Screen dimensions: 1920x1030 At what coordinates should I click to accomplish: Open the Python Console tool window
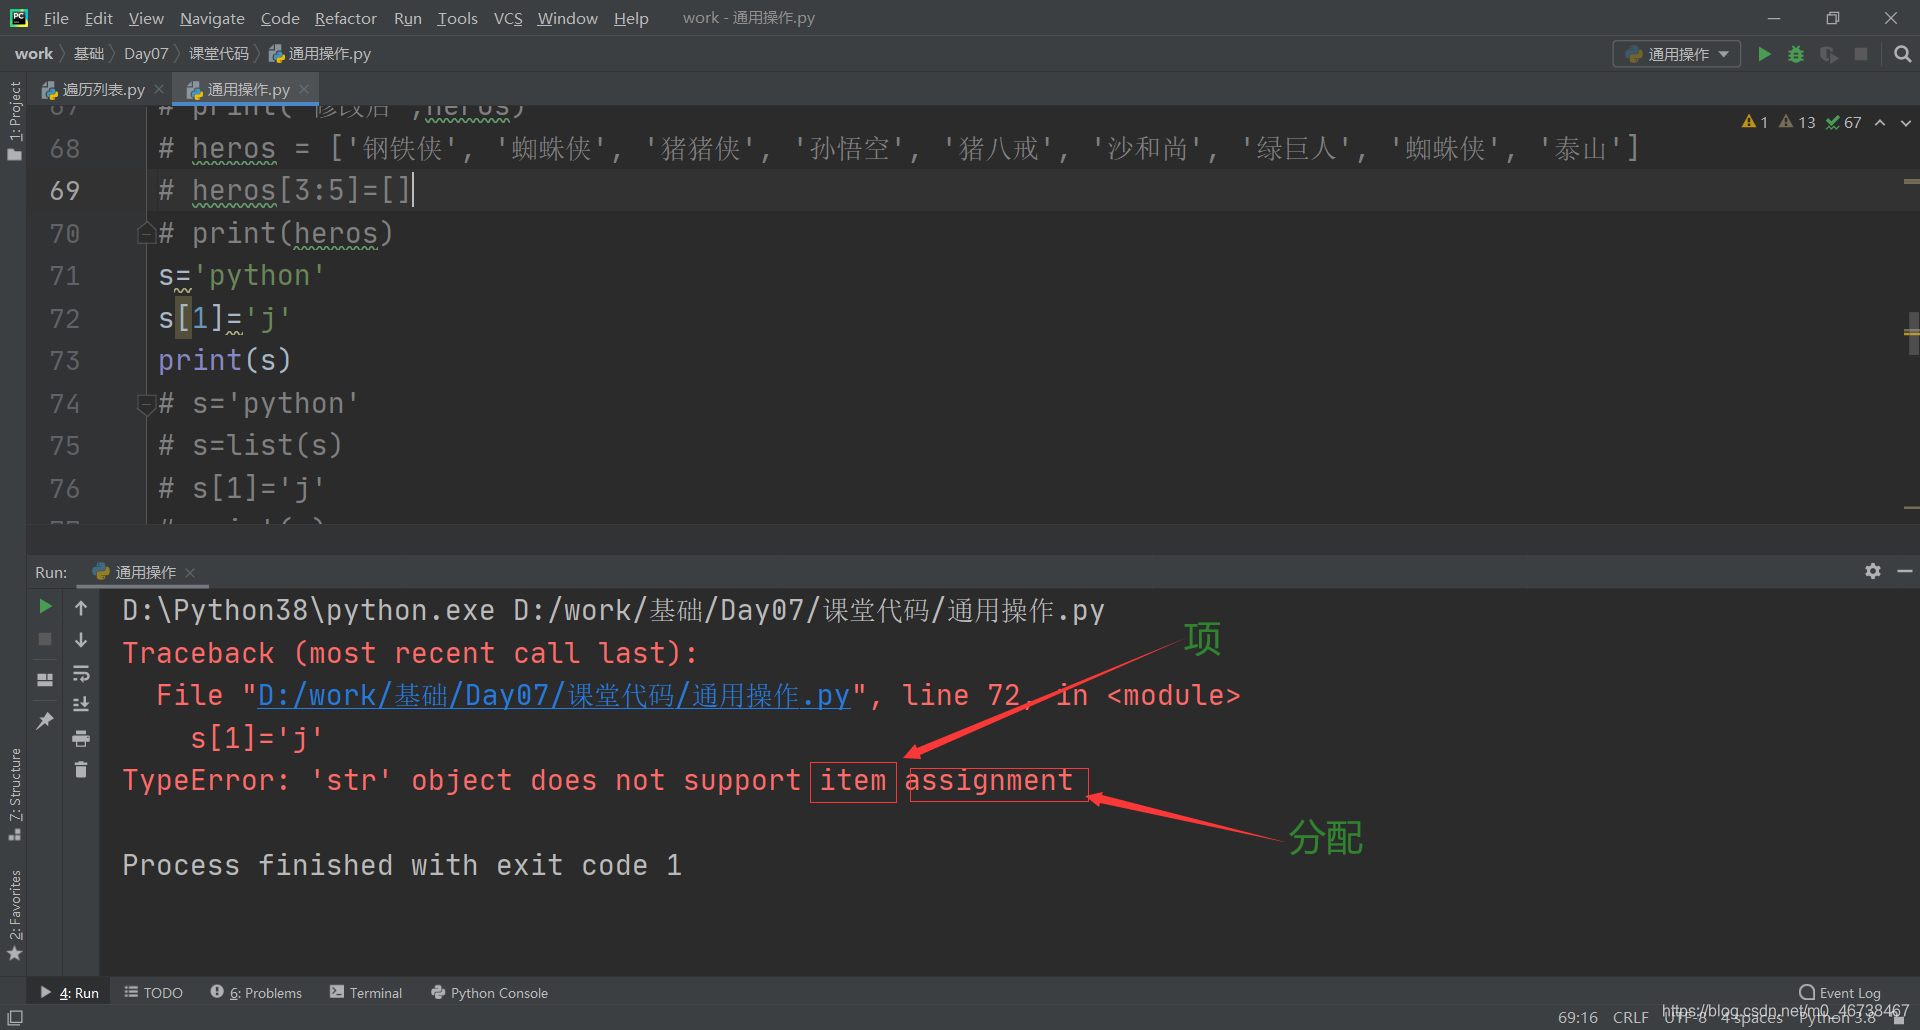(x=489, y=992)
